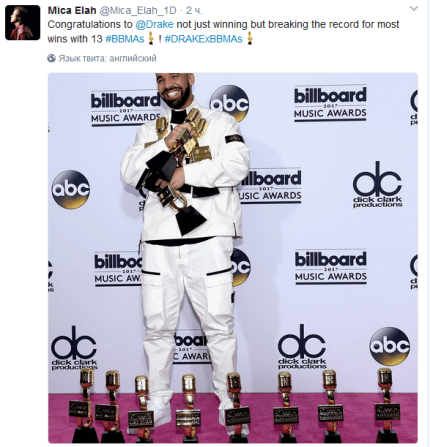The width and height of the screenshot is (430, 447).
Task: Open the @Mica_Elah_1D handle
Action: point(138,10)
